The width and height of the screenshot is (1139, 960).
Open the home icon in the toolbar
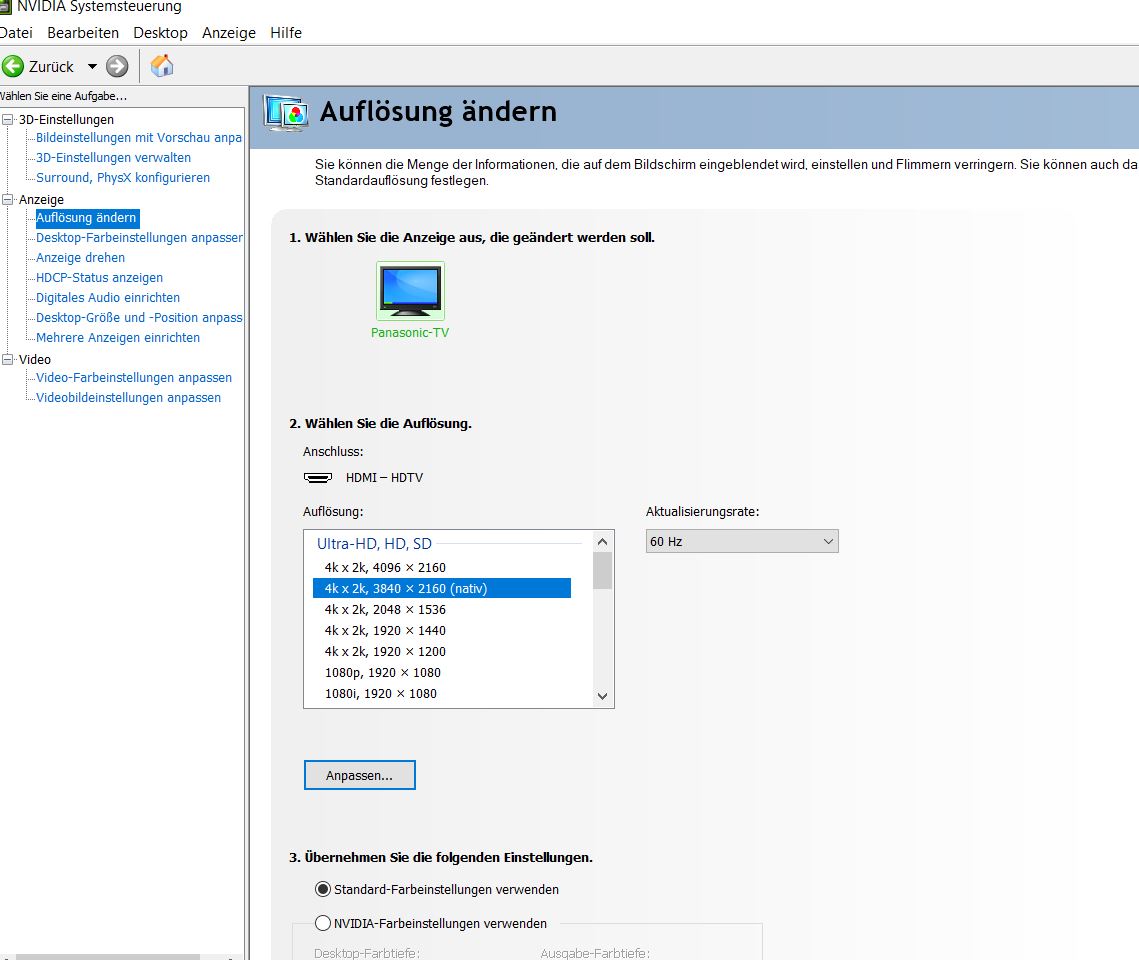pyautogui.click(x=162, y=65)
